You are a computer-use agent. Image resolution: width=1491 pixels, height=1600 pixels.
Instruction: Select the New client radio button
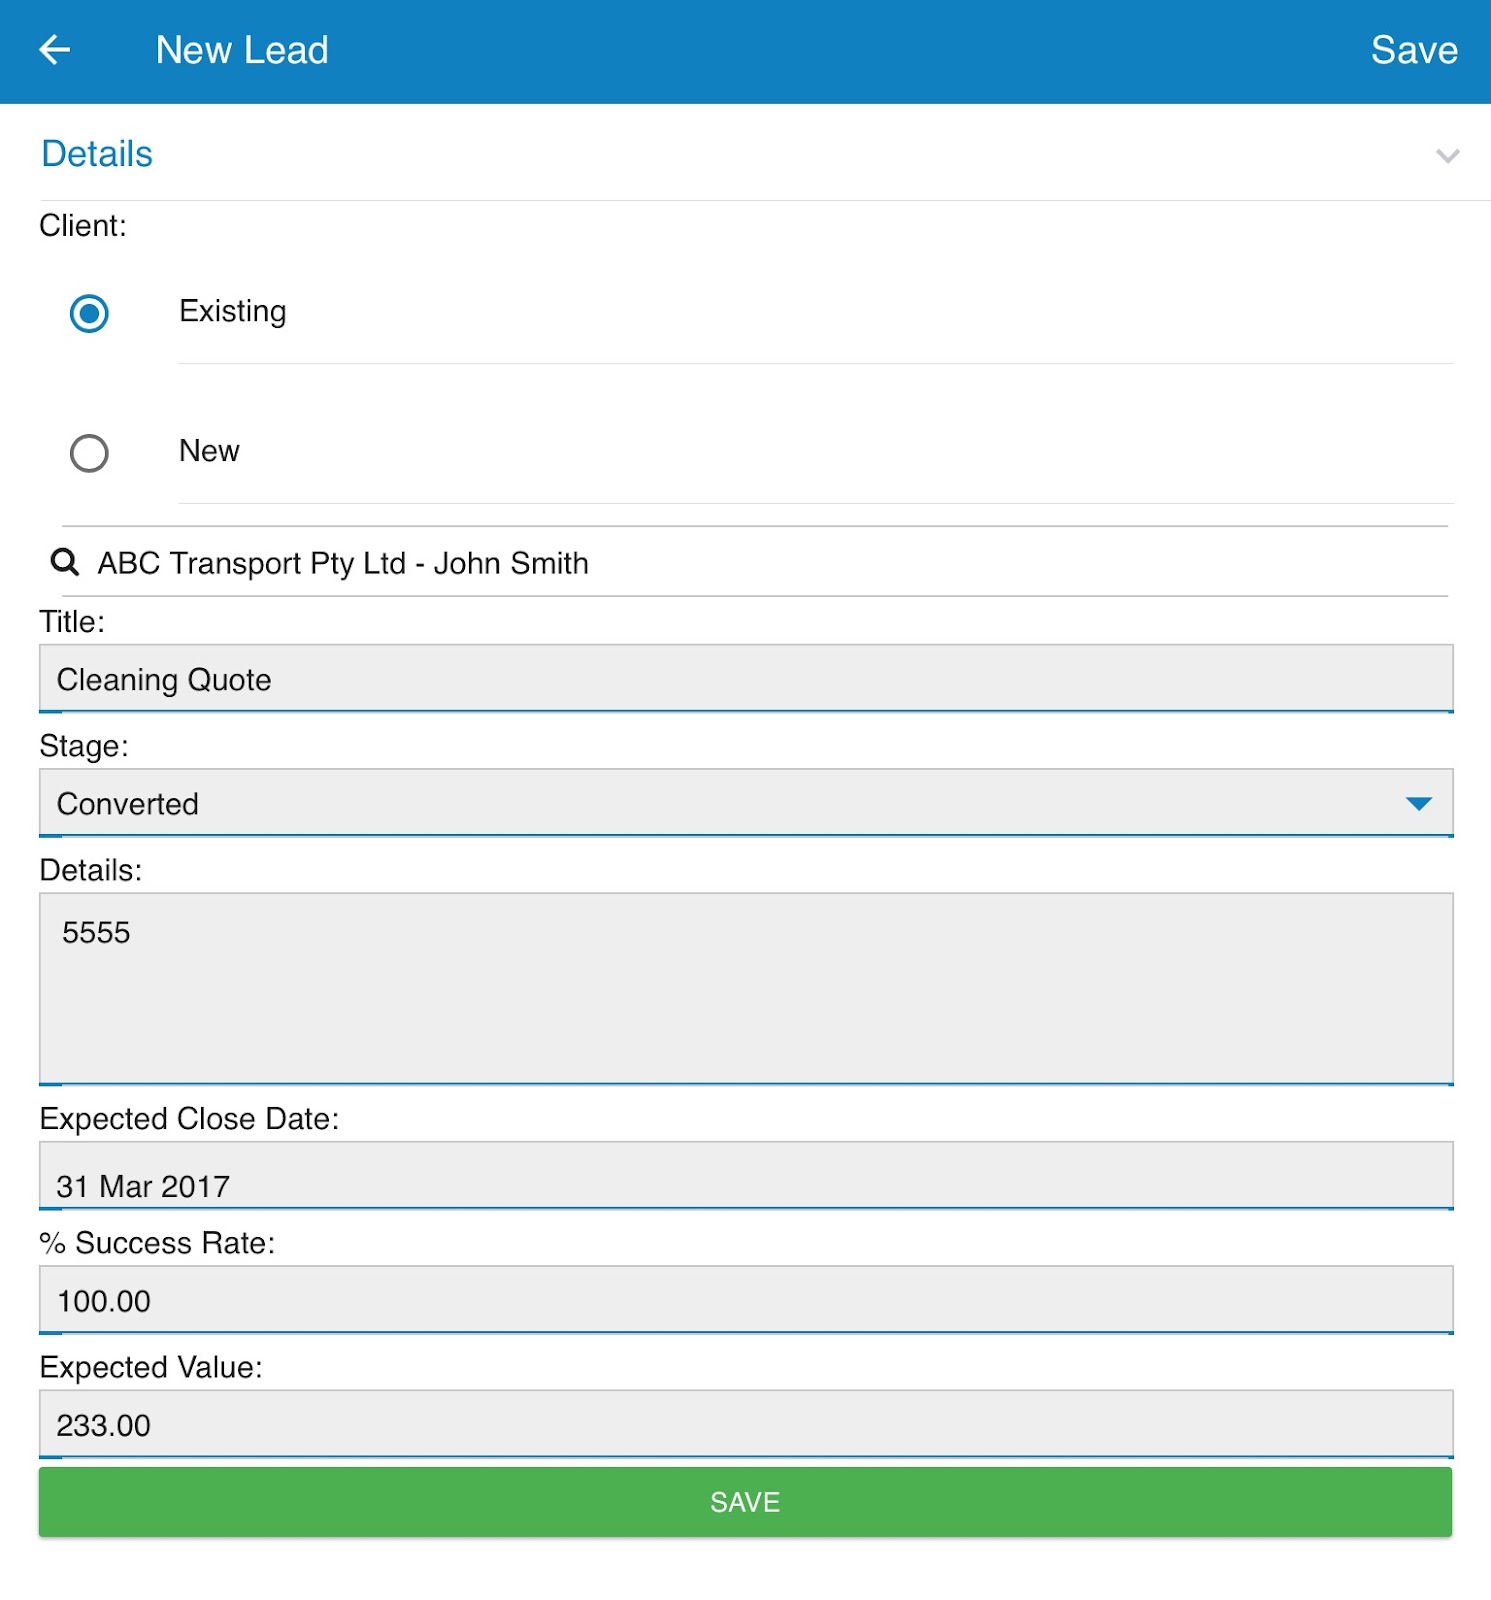pos(89,453)
